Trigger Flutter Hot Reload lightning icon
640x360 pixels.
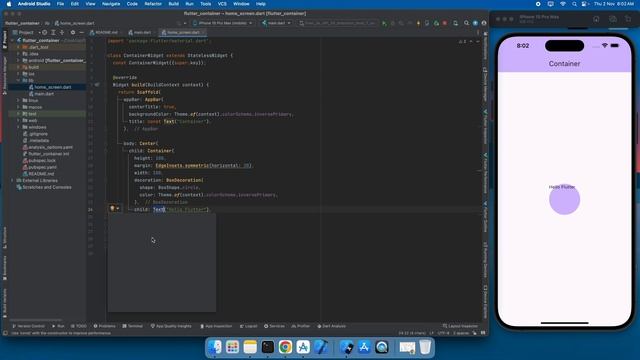(418, 23)
